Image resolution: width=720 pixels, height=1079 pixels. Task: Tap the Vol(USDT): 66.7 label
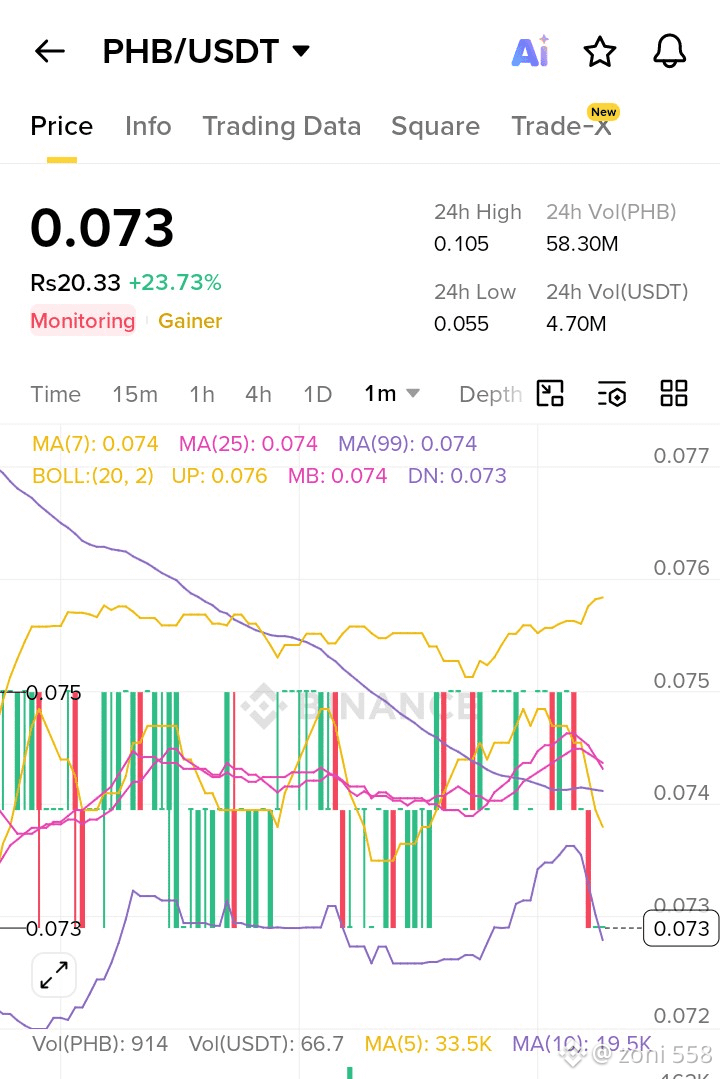click(266, 1044)
